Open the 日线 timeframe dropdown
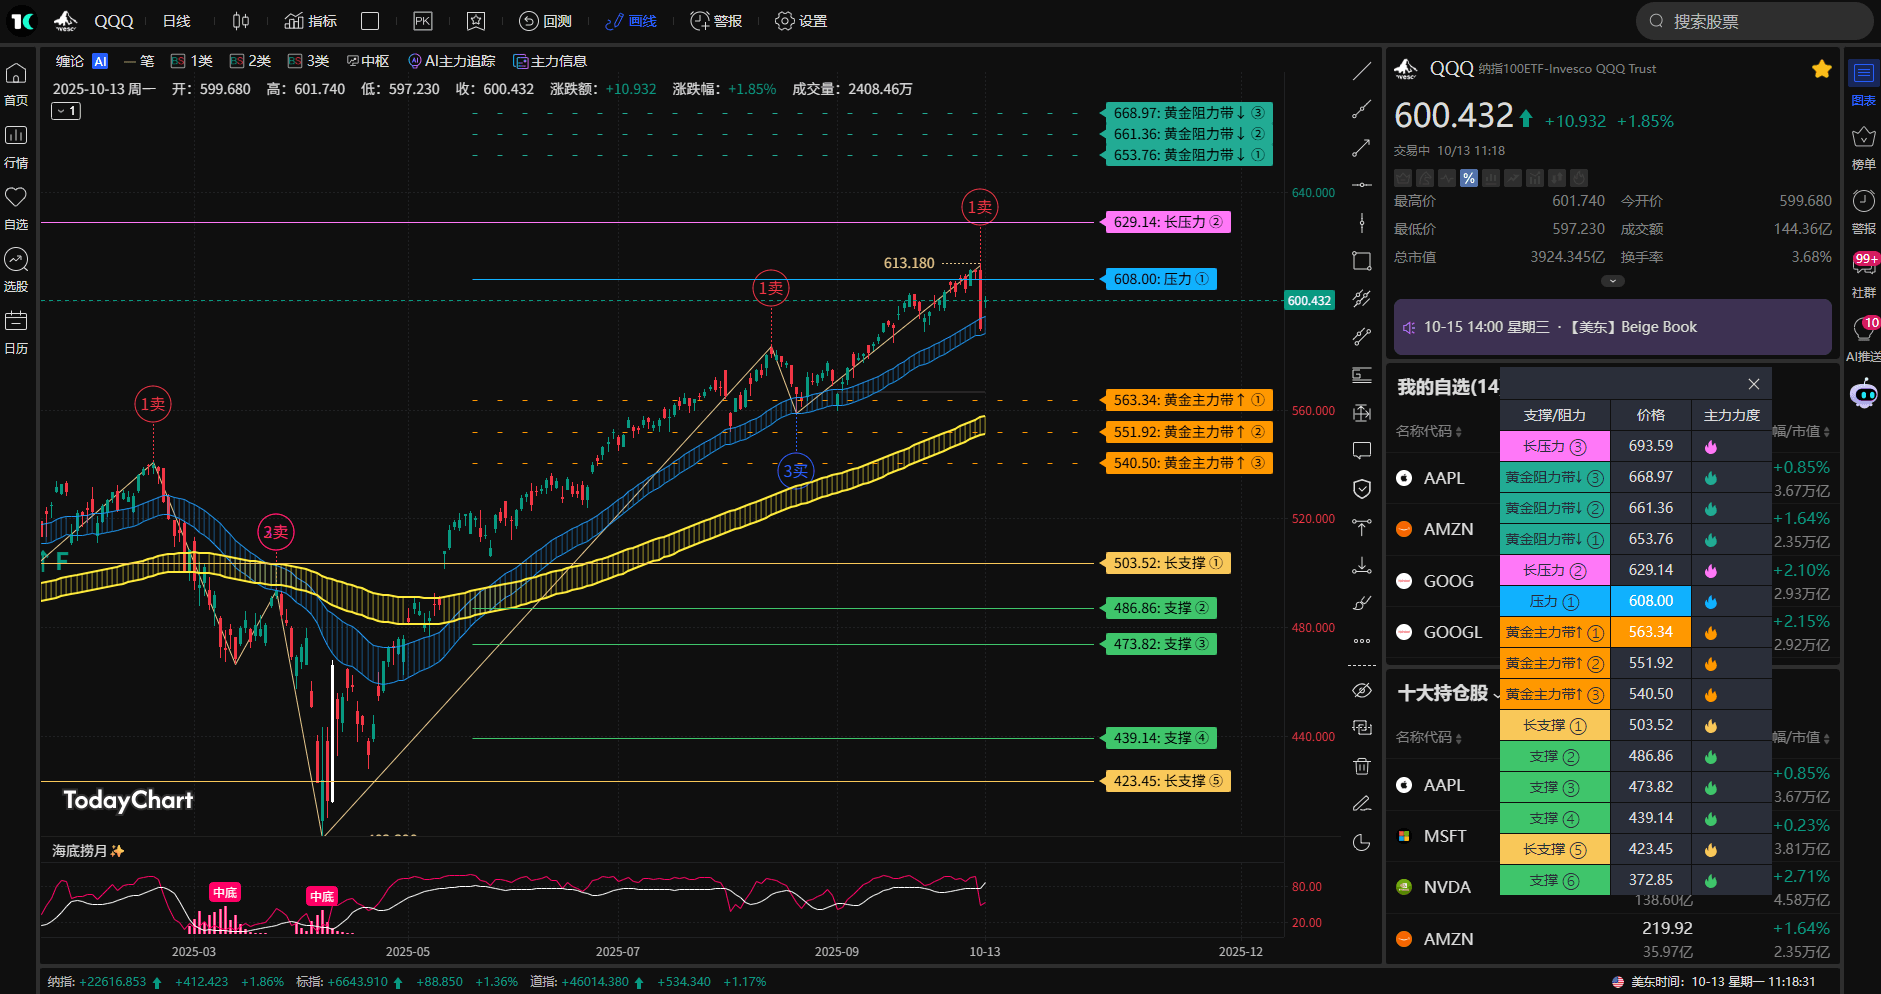 [x=177, y=21]
